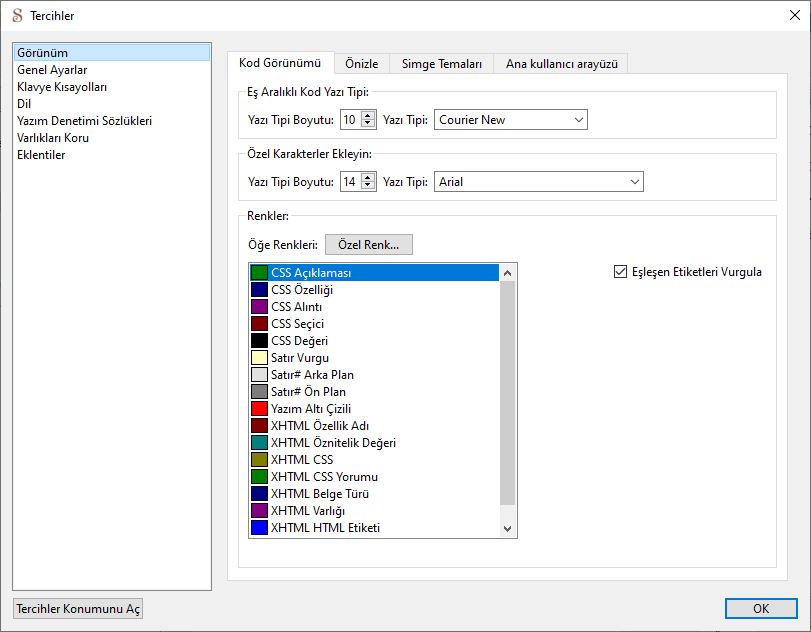
Task: Click the purple CSS Alıntı color swatch
Action: pos(259,307)
